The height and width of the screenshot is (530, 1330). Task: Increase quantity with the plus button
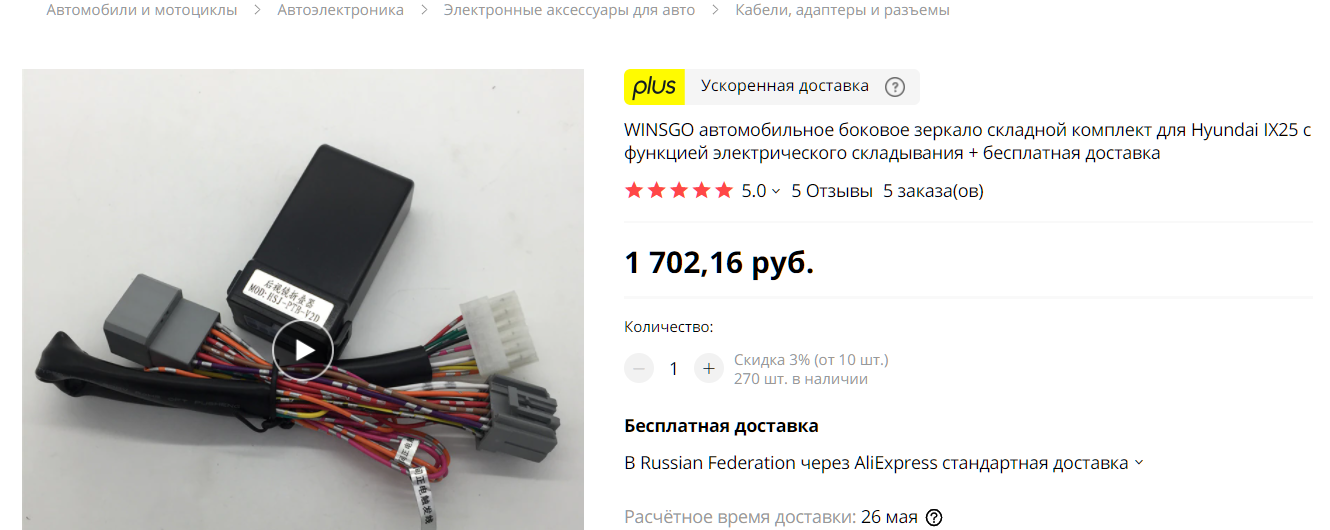708,368
